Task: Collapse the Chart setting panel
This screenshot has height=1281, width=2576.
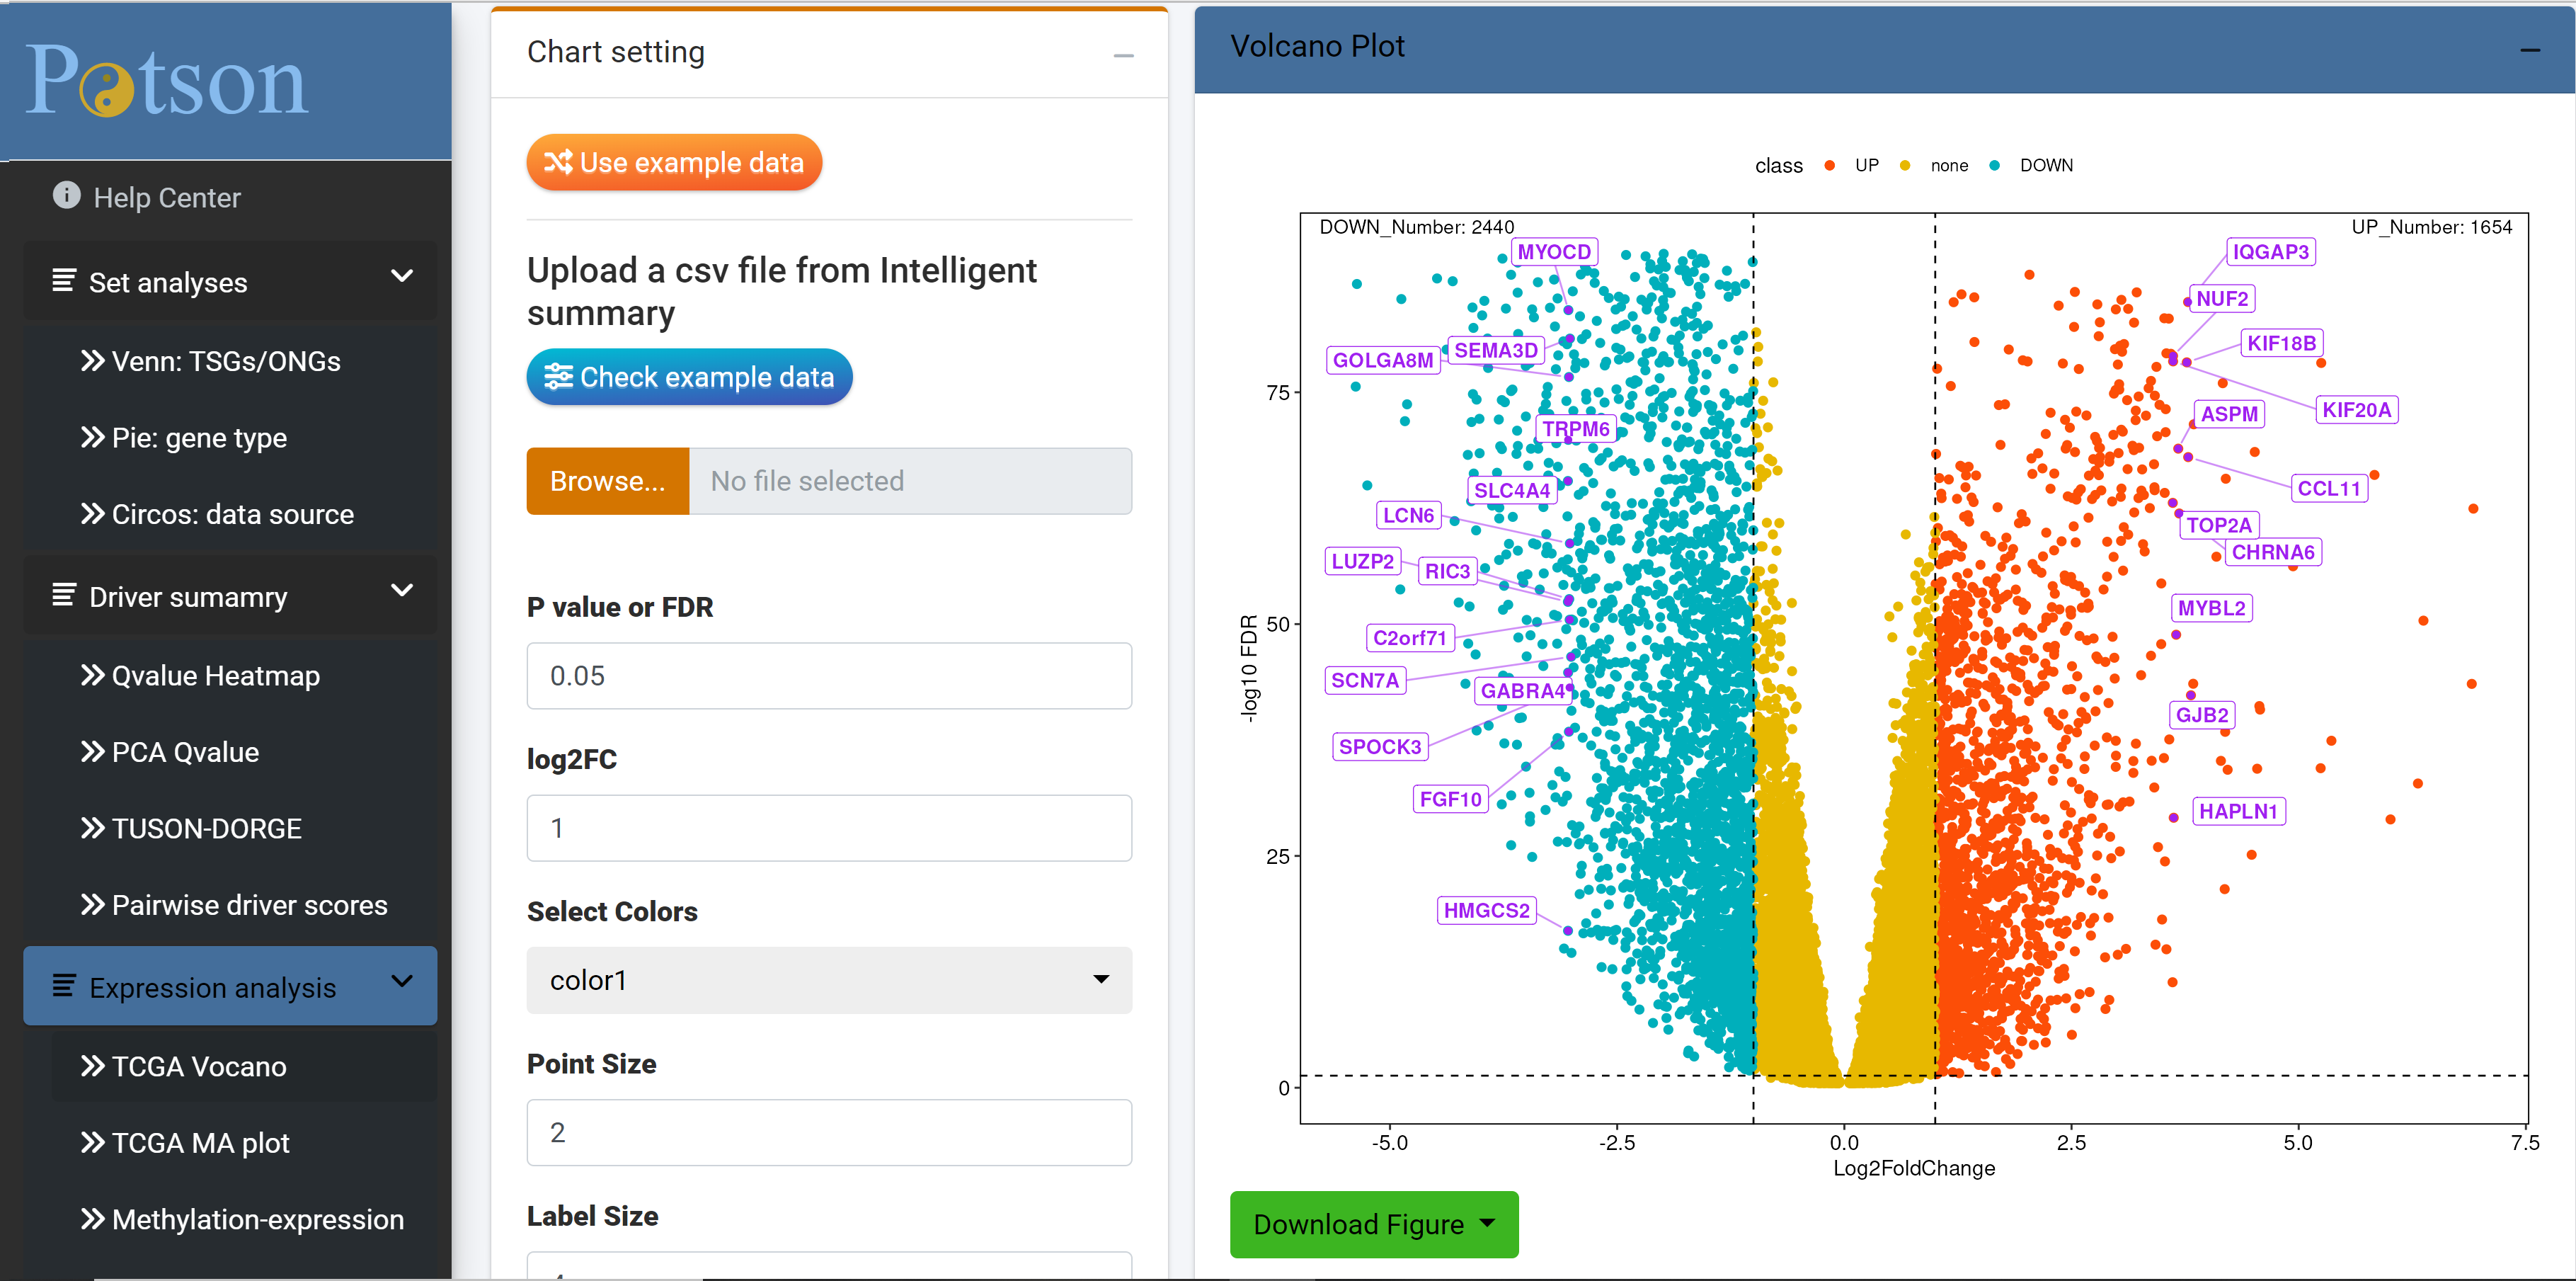Action: click(1124, 55)
